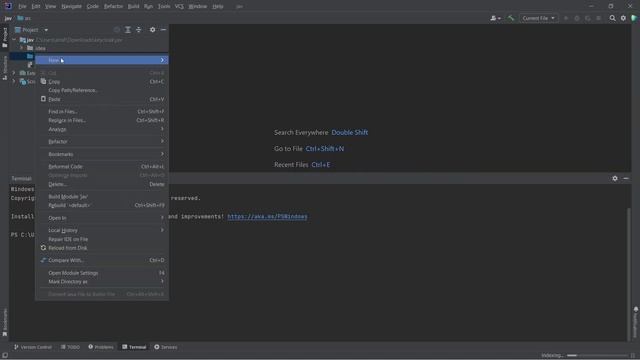Open Current File run configuration dropdown
The width and height of the screenshot is (640, 360).
tap(538, 18)
